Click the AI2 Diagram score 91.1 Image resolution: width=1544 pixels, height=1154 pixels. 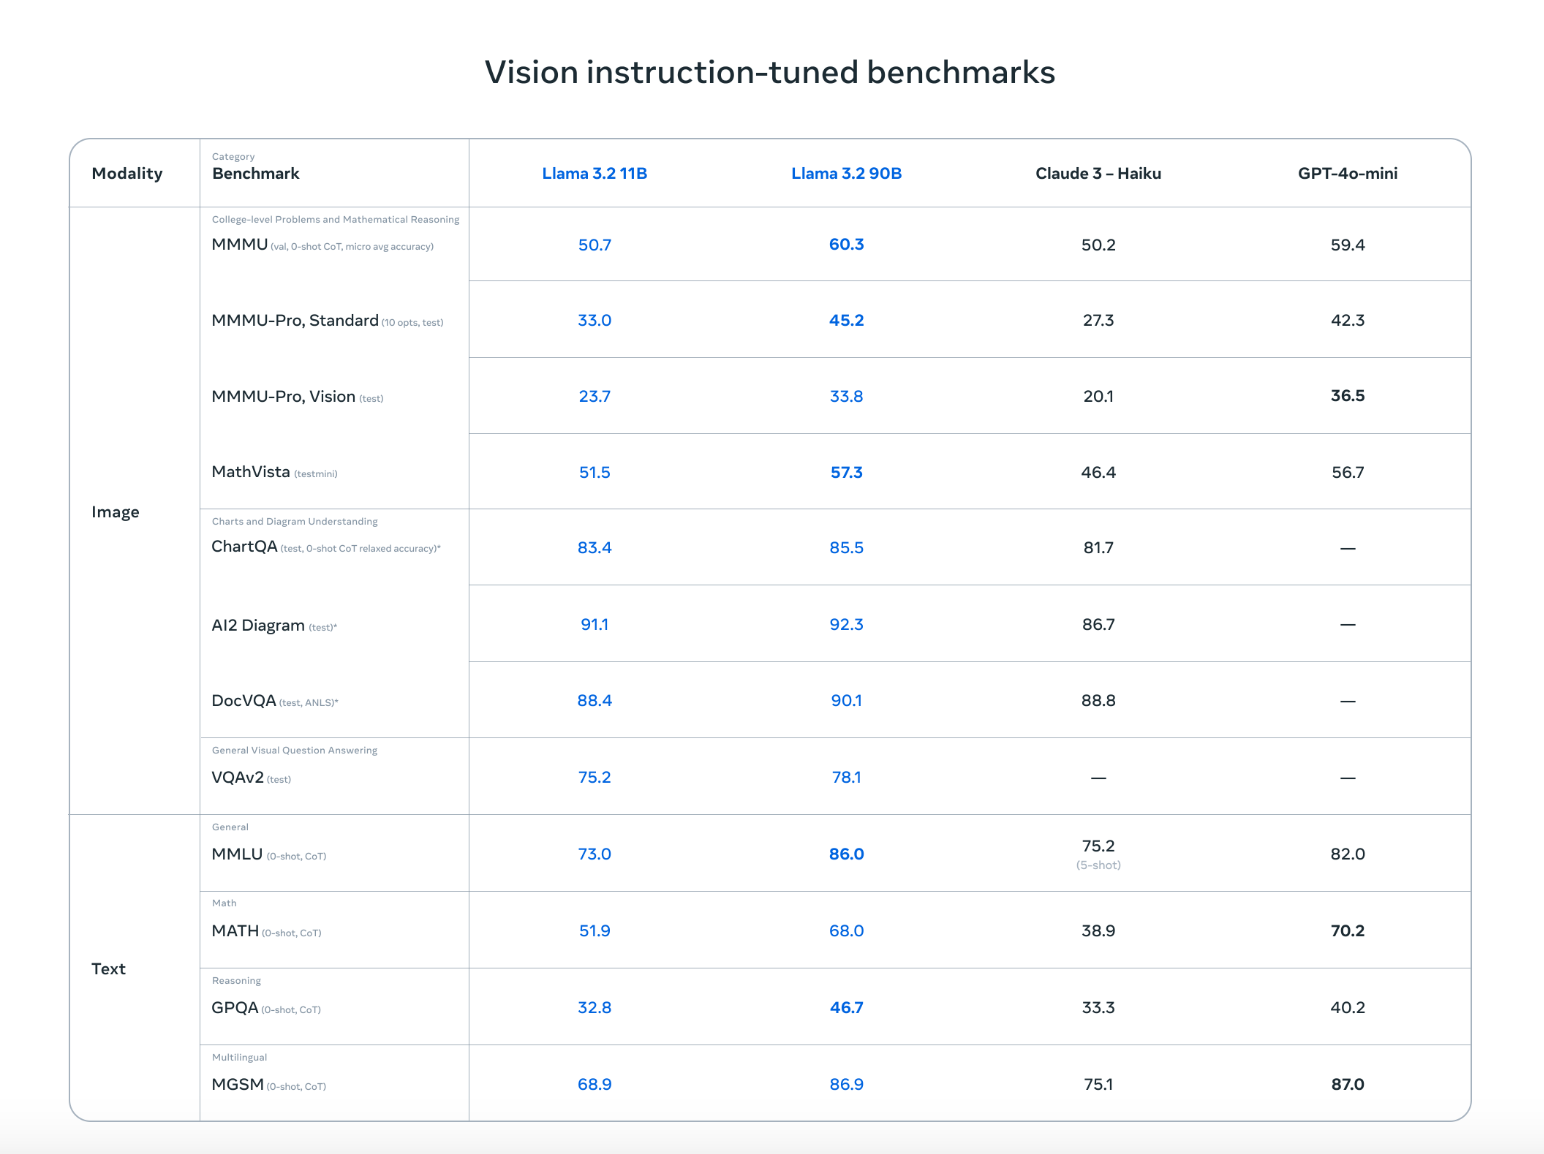coord(594,624)
